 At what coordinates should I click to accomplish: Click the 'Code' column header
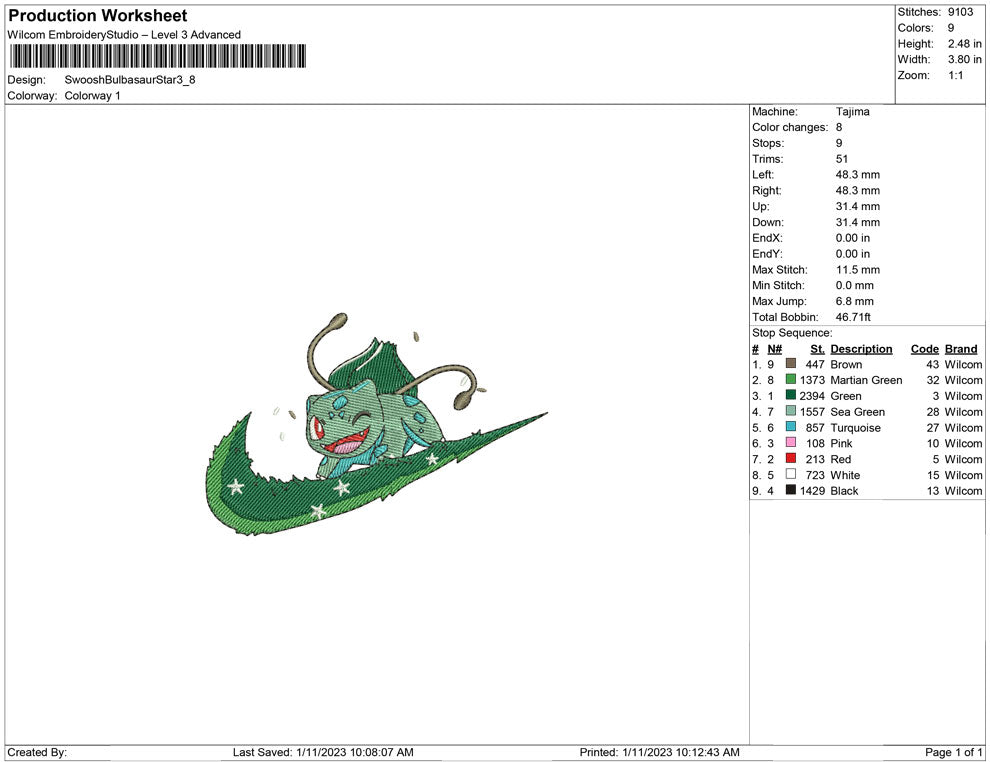click(x=924, y=349)
